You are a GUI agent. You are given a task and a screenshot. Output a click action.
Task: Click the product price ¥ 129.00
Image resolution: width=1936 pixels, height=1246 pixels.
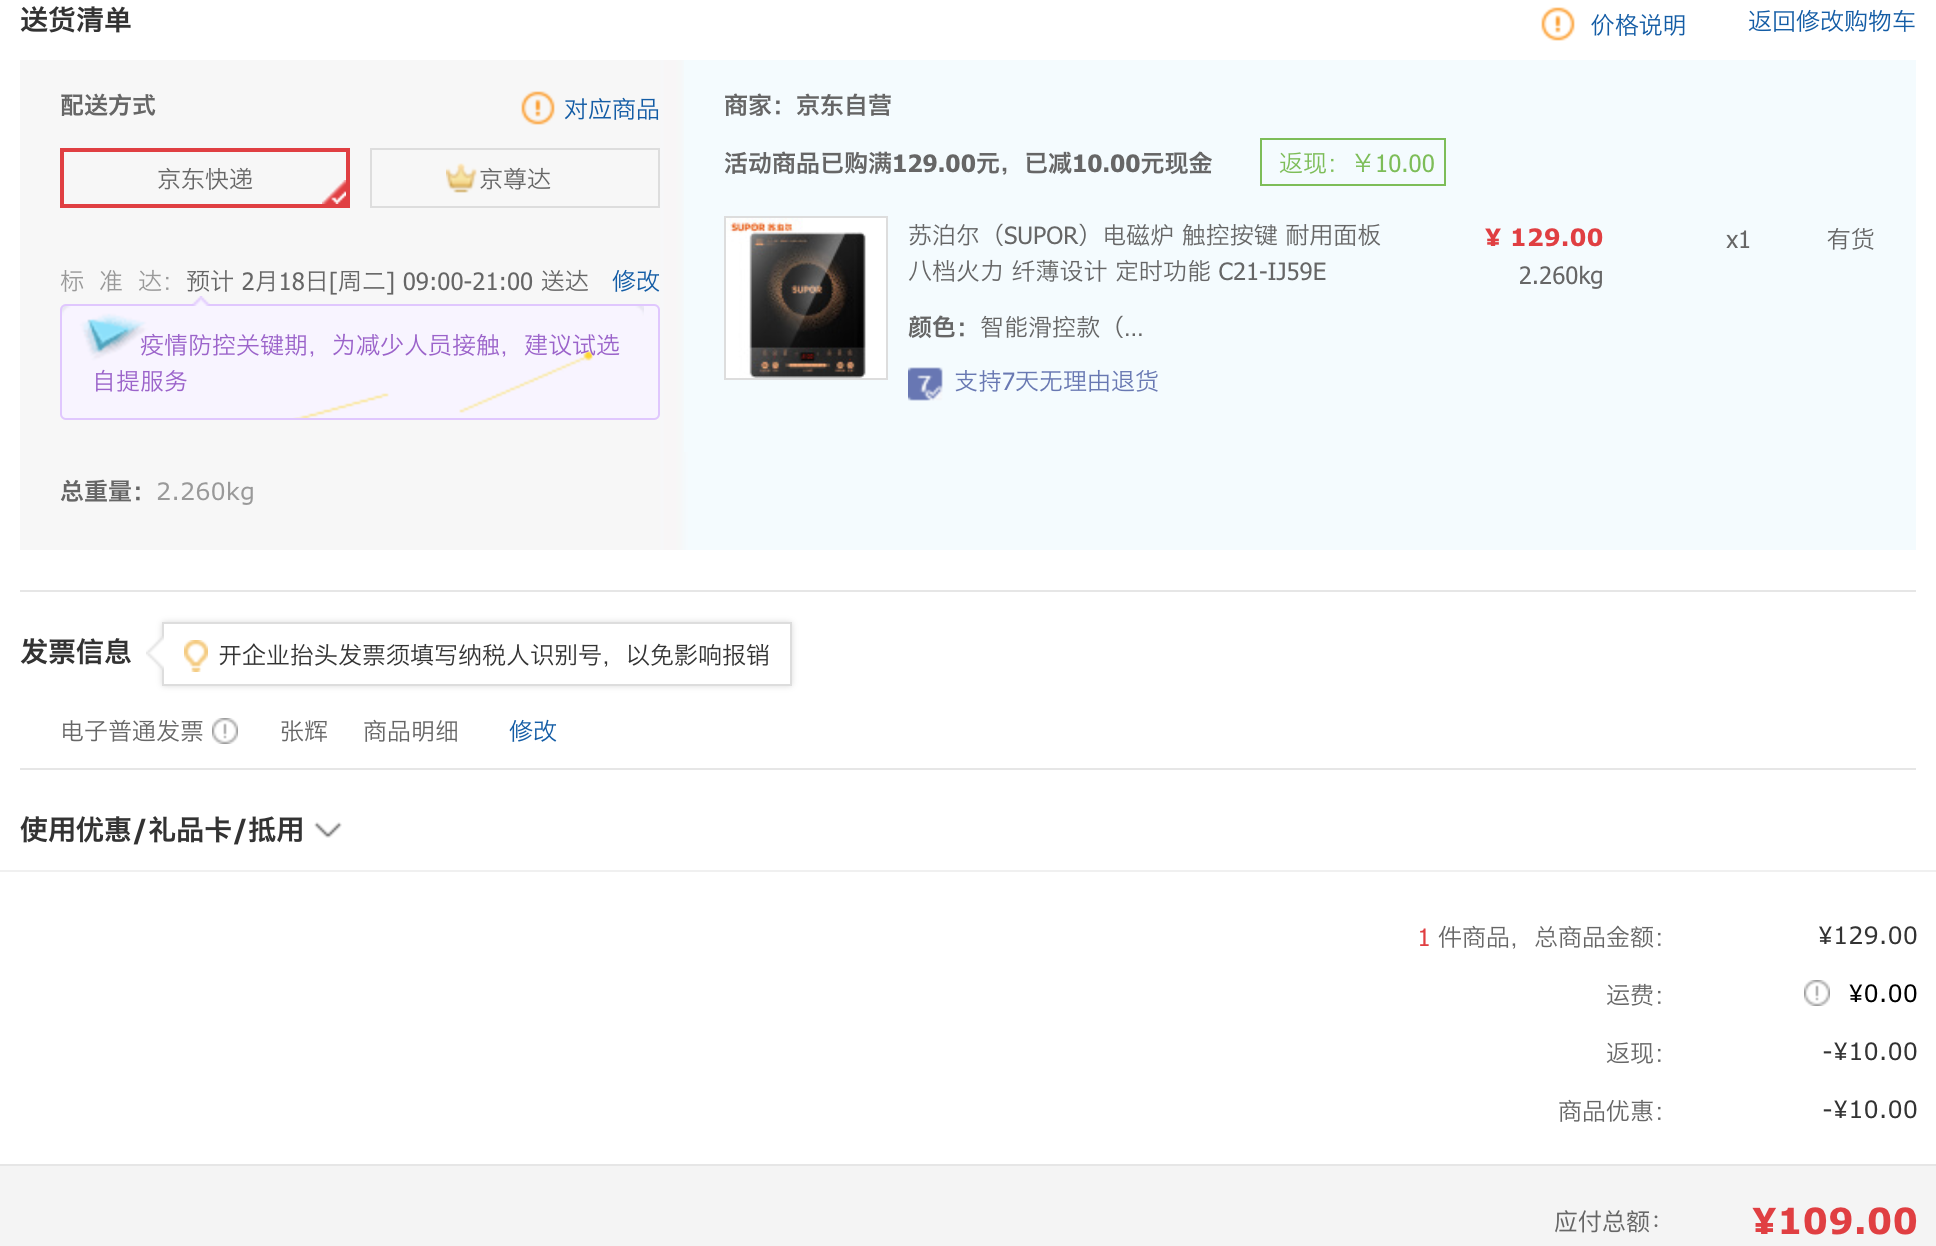1544,238
